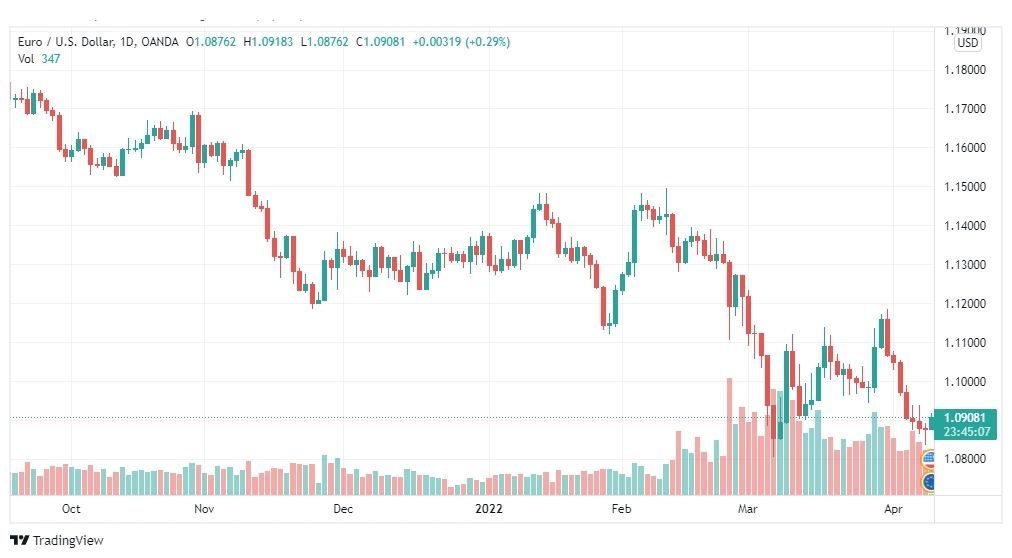Click the US flag economic event icon
The height and width of the screenshot is (558, 1012).
point(927,459)
